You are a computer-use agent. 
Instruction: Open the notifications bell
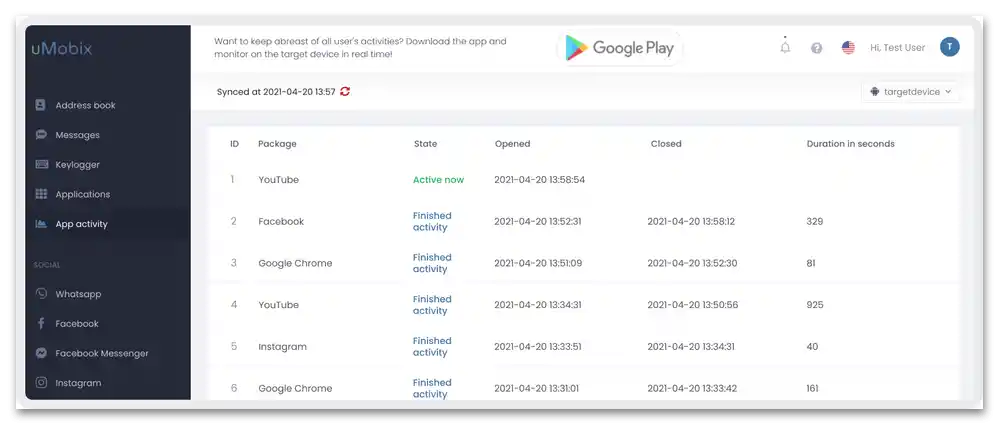[x=785, y=47]
